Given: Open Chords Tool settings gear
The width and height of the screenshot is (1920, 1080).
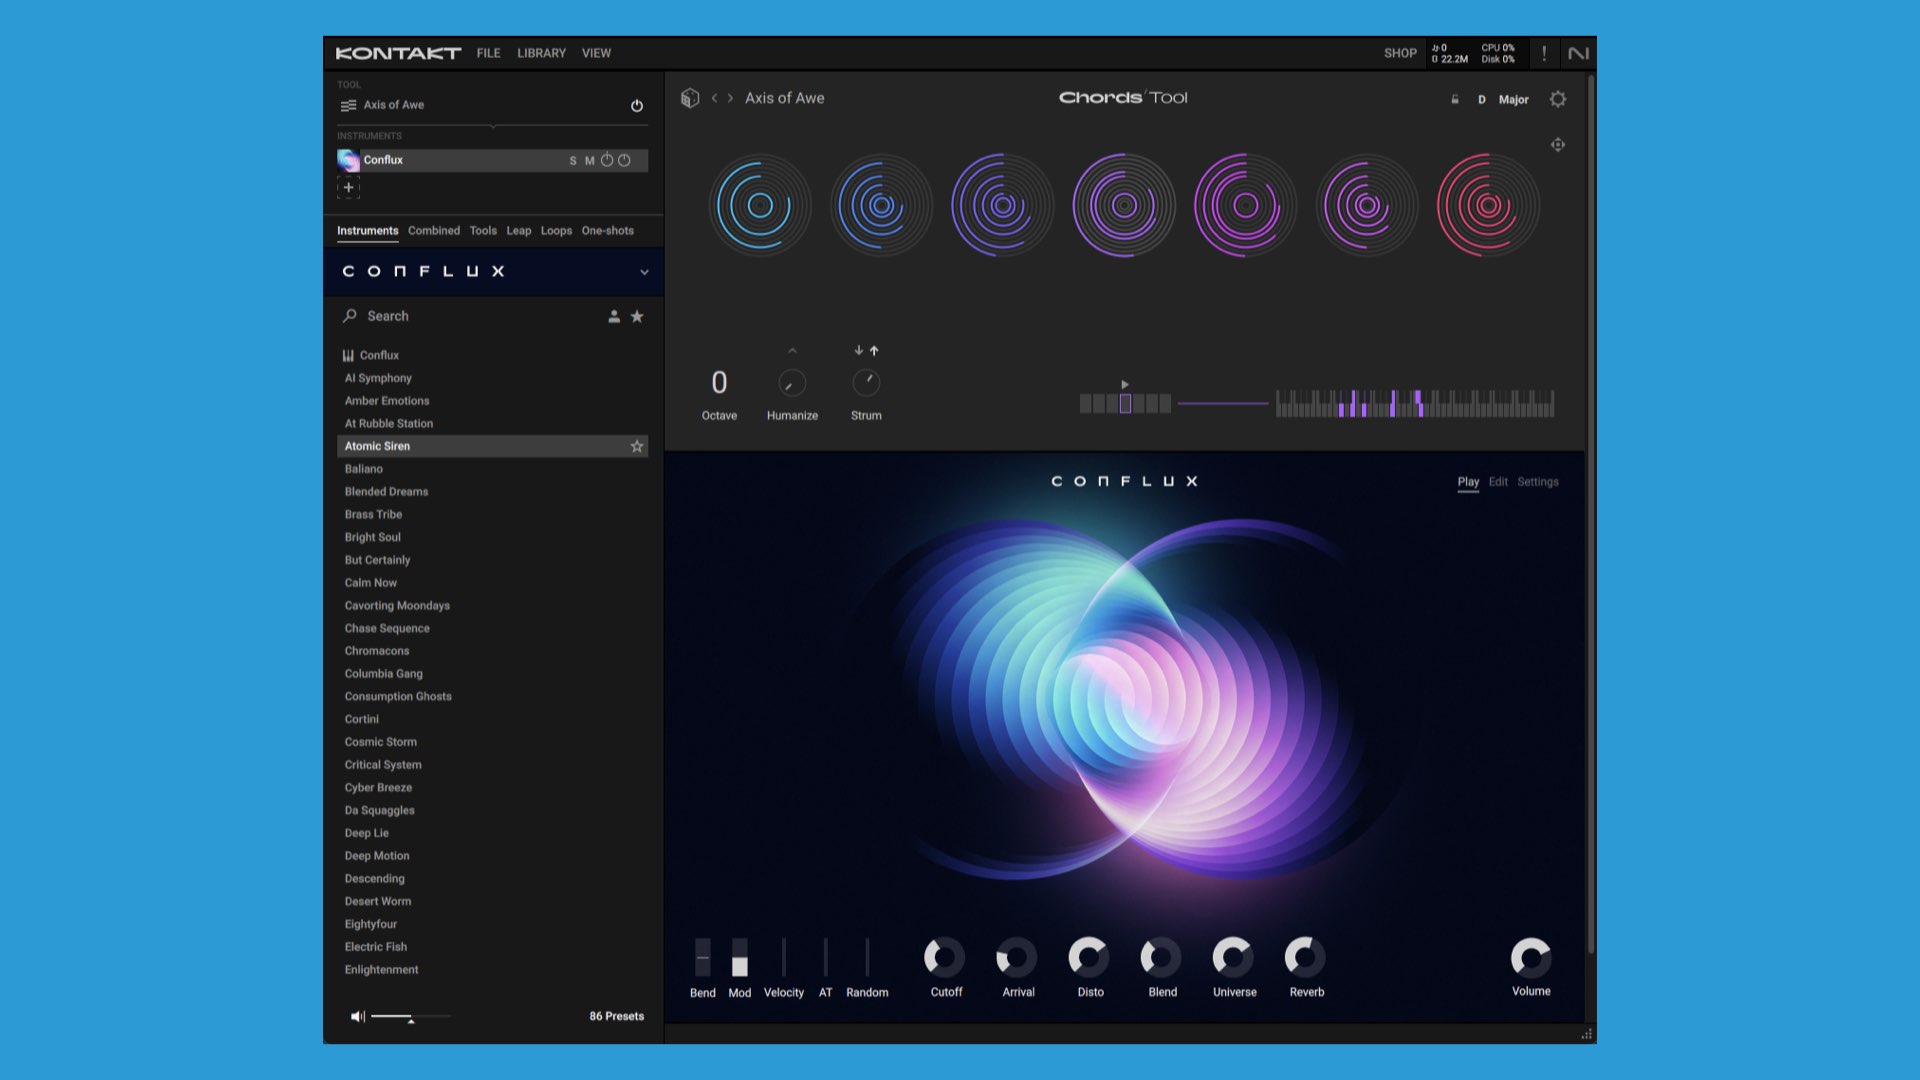Looking at the screenshot, I should (x=1557, y=99).
